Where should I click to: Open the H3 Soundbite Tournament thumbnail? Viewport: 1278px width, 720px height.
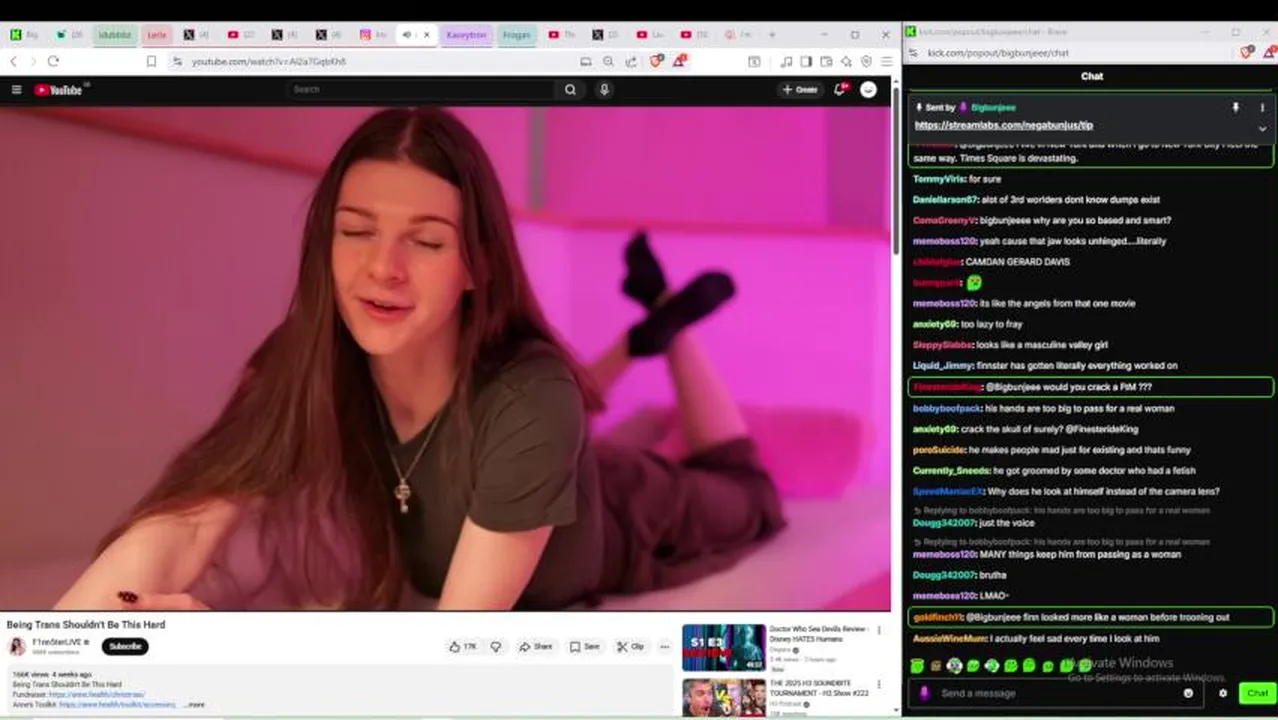724,698
